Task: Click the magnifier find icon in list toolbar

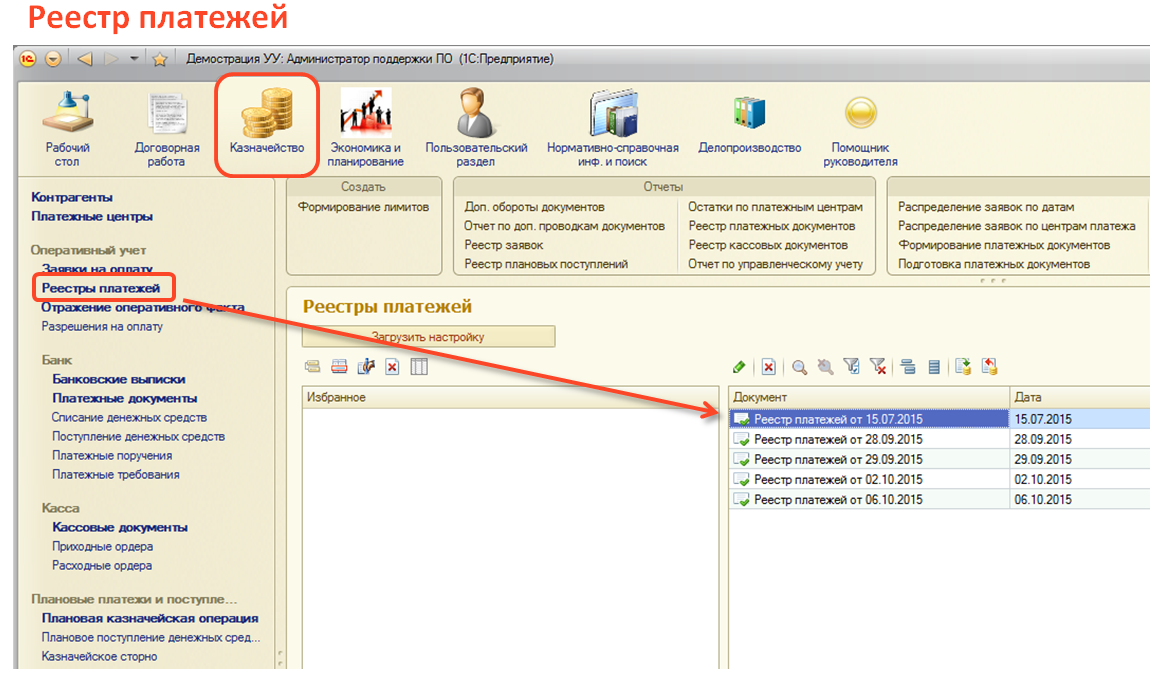Action: click(x=799, y=368)
